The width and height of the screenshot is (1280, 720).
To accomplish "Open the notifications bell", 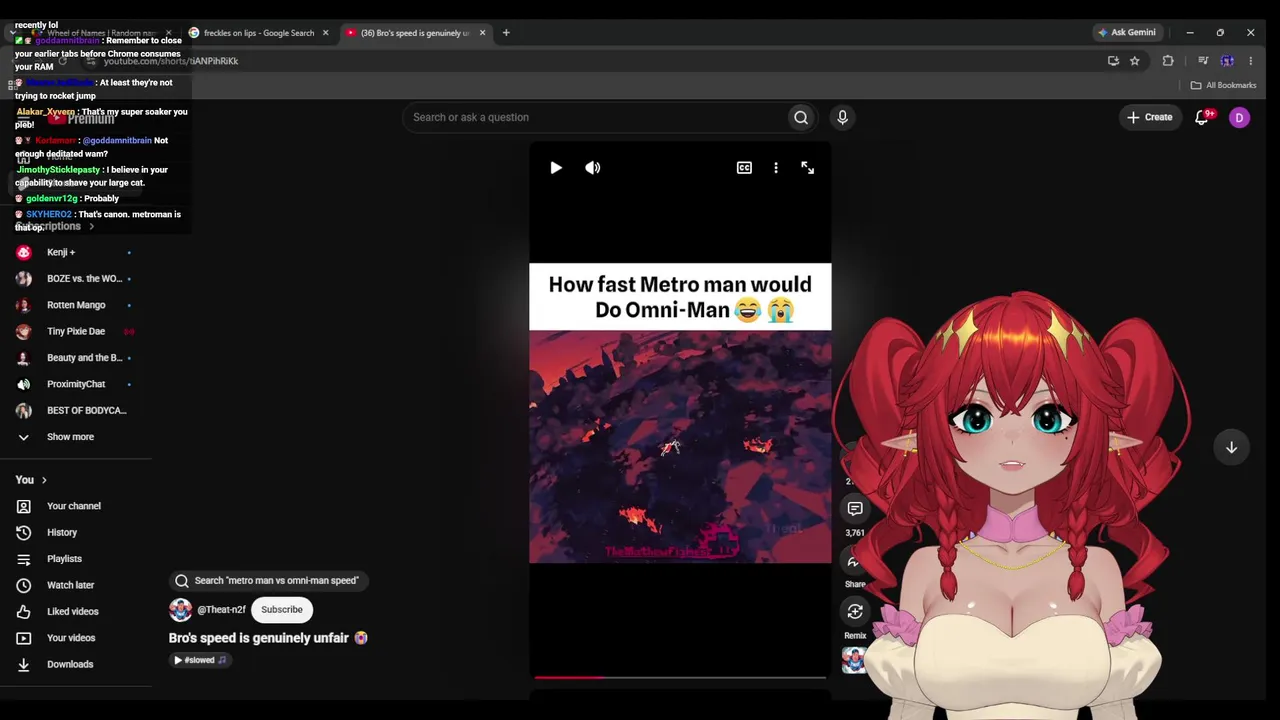I will (x=1202, y=117).
